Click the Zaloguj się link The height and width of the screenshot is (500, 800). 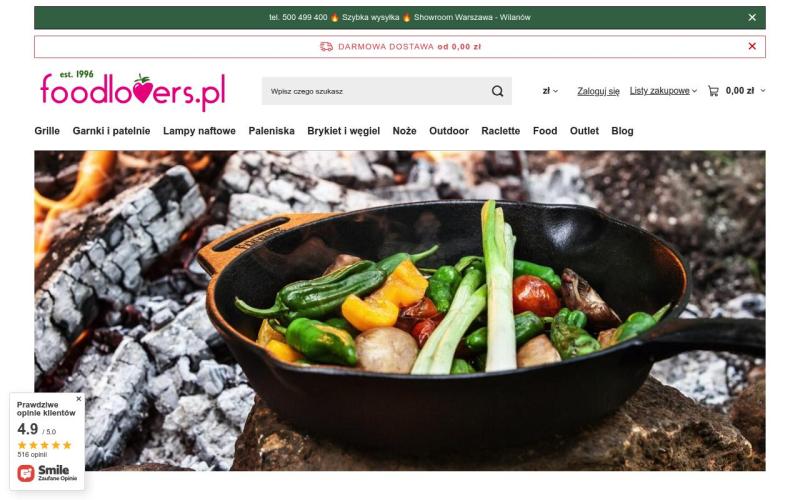[x=598, y=91]
